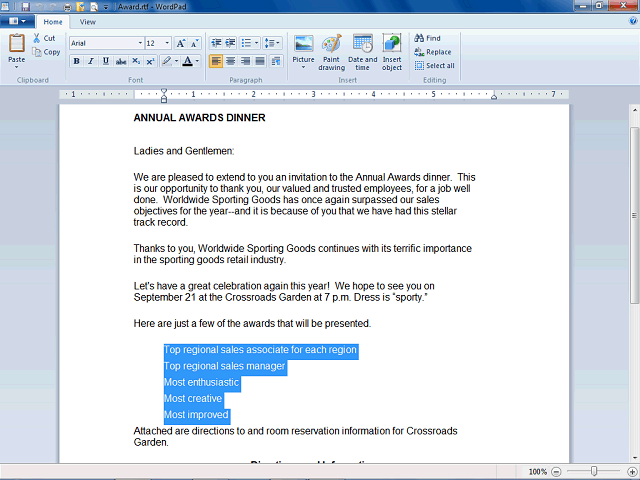Click the ANNUAL AWARDS DINNER heading
Image resolution: width=640 pixels, height=480 pixels.
(200, 118)
